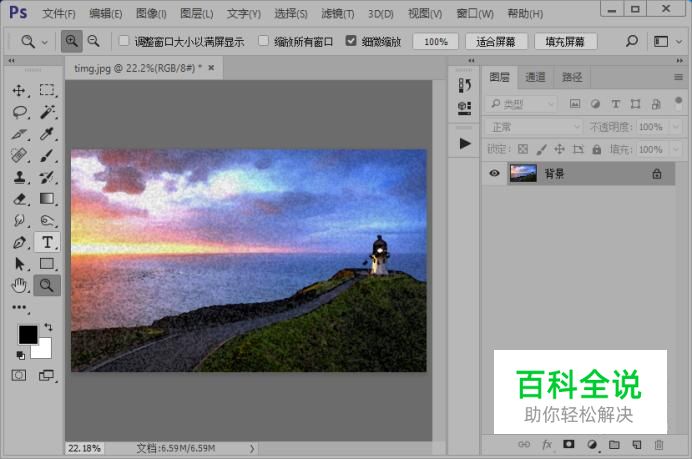The image size is (692, 459).
Task: Select the Magic Wand tool
Action: (x=47, y=112)
